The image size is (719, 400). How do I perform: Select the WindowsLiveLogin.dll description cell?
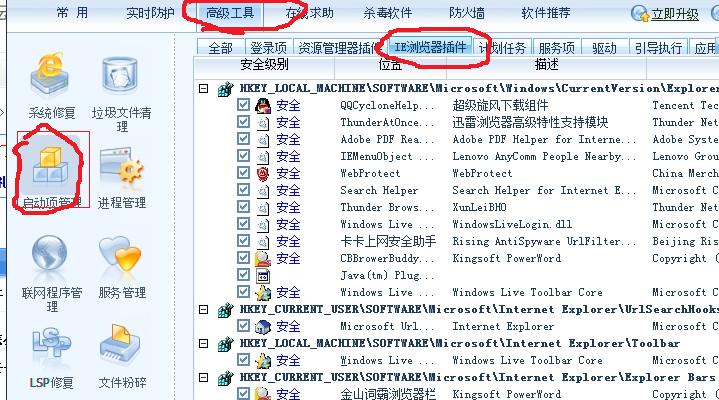click(x=512, y=224)
